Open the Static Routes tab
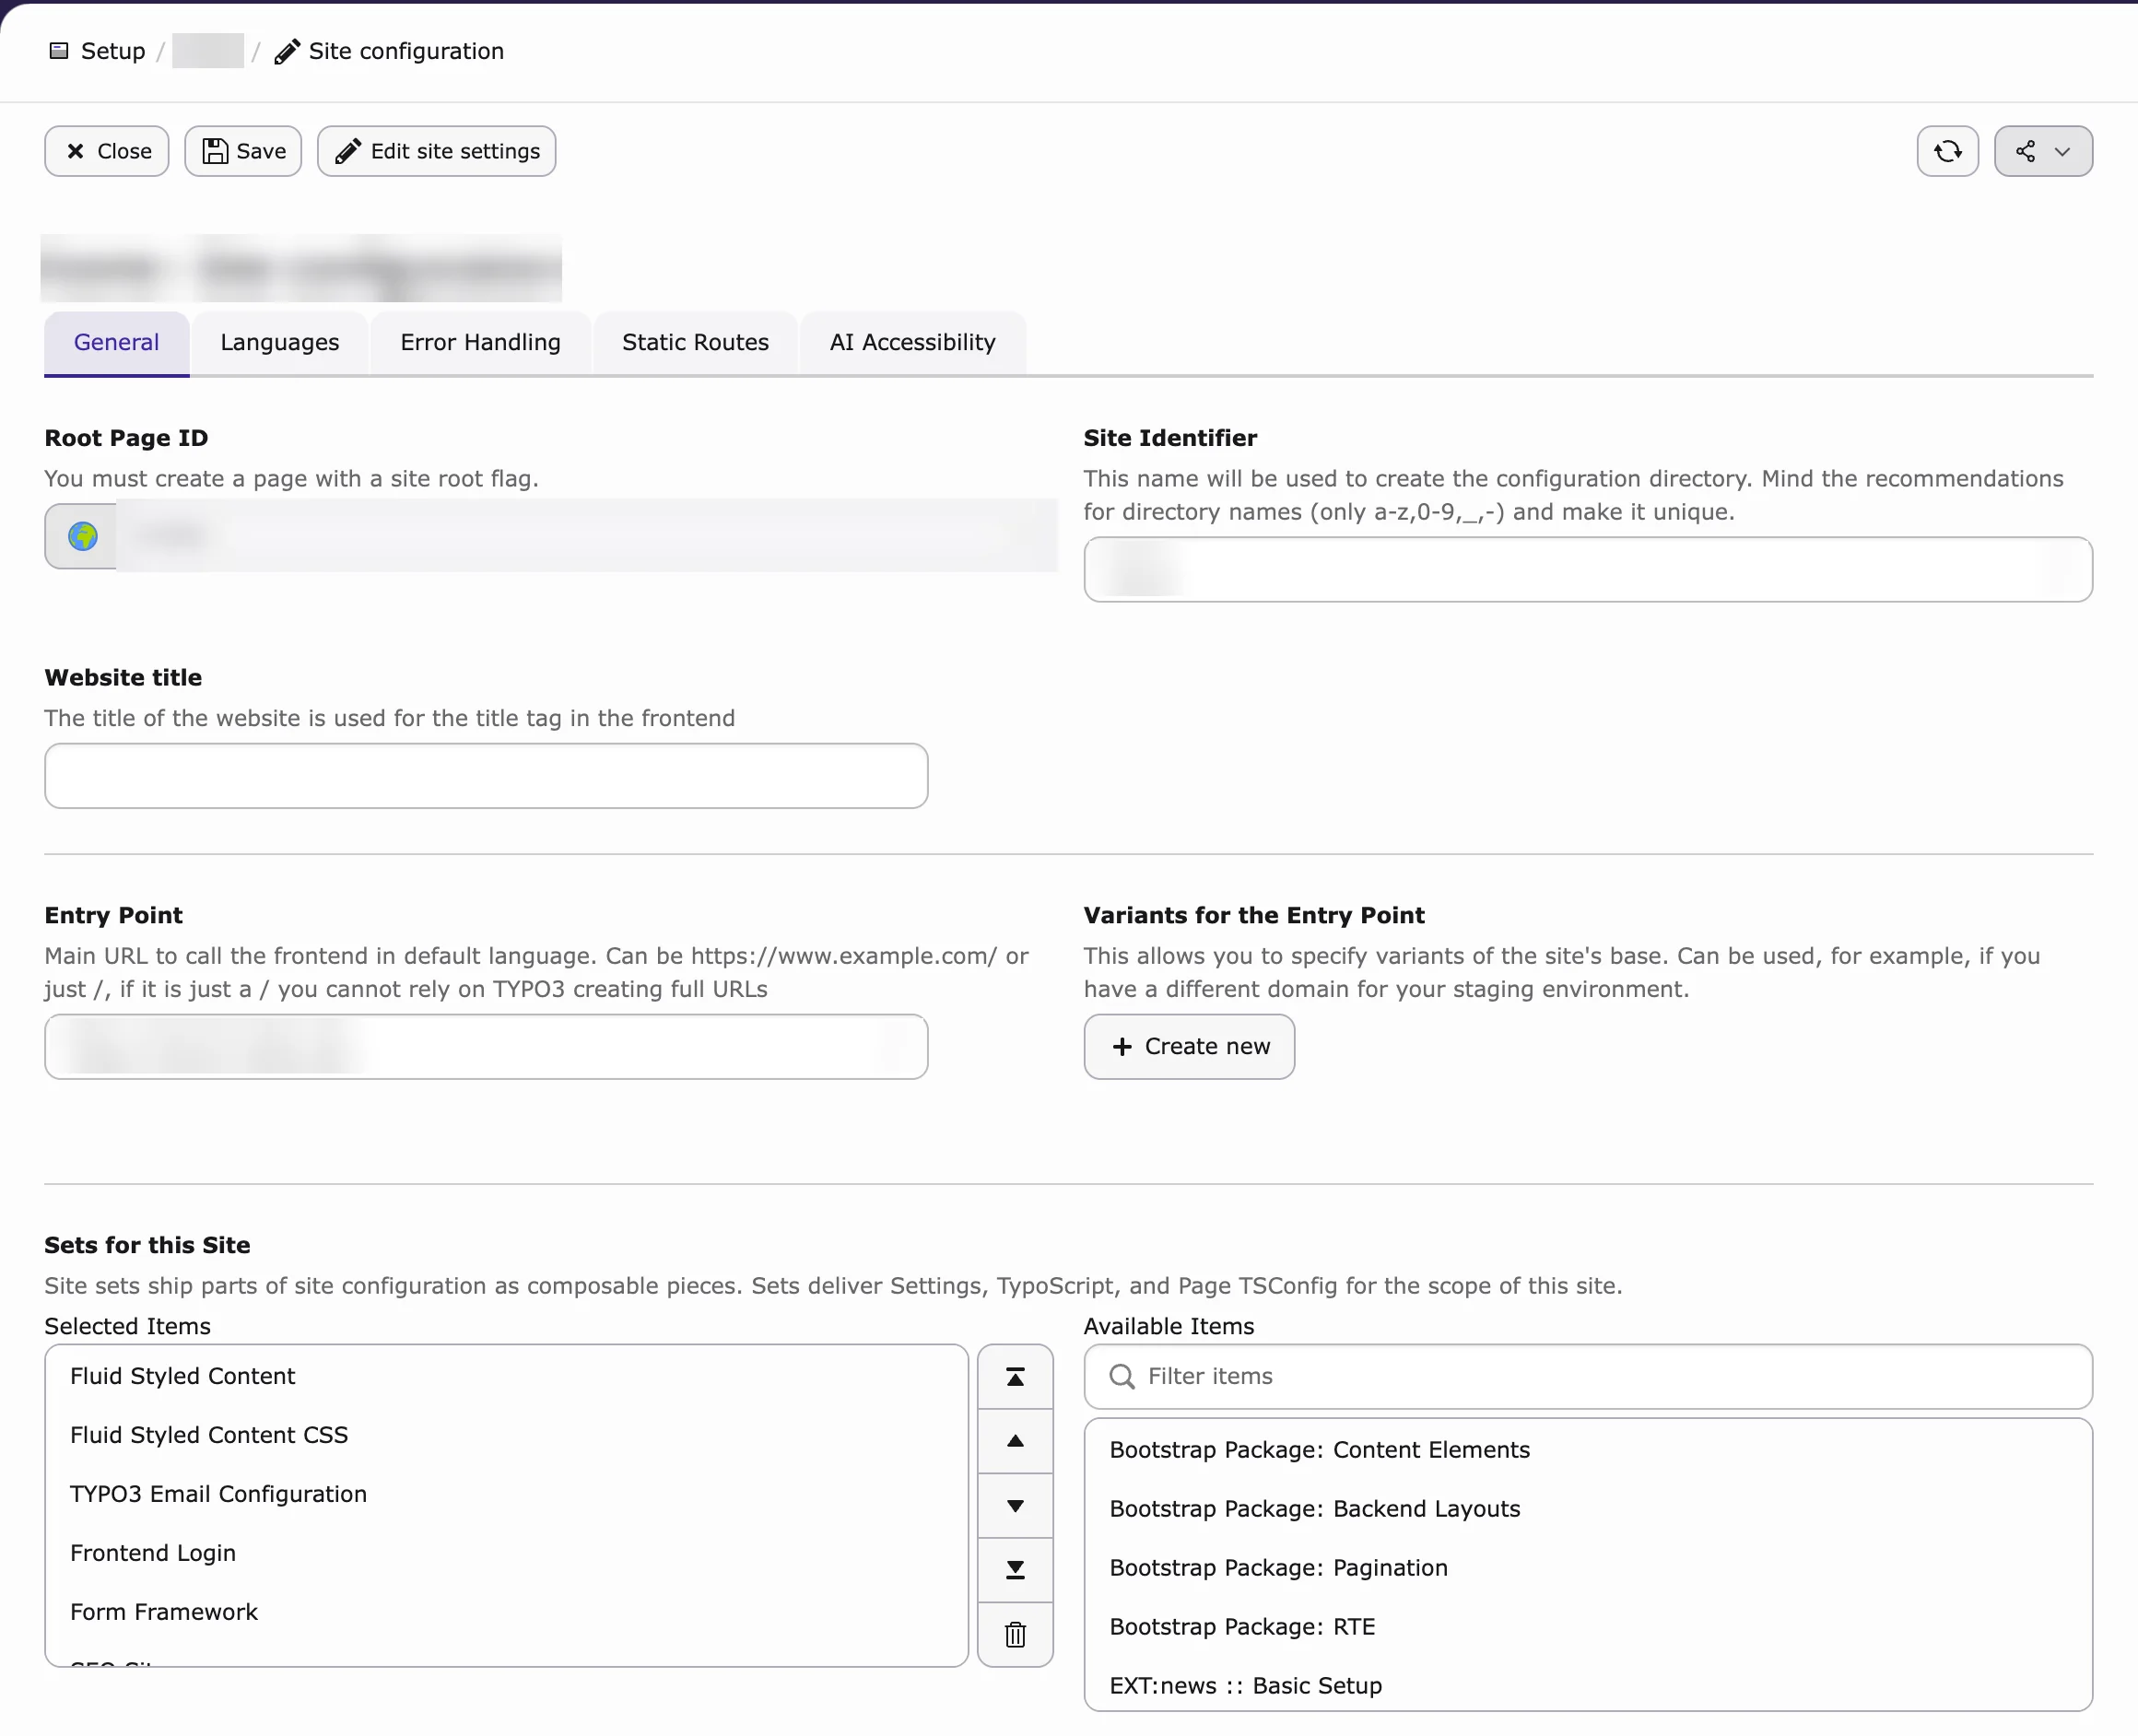 click(696, 343)
